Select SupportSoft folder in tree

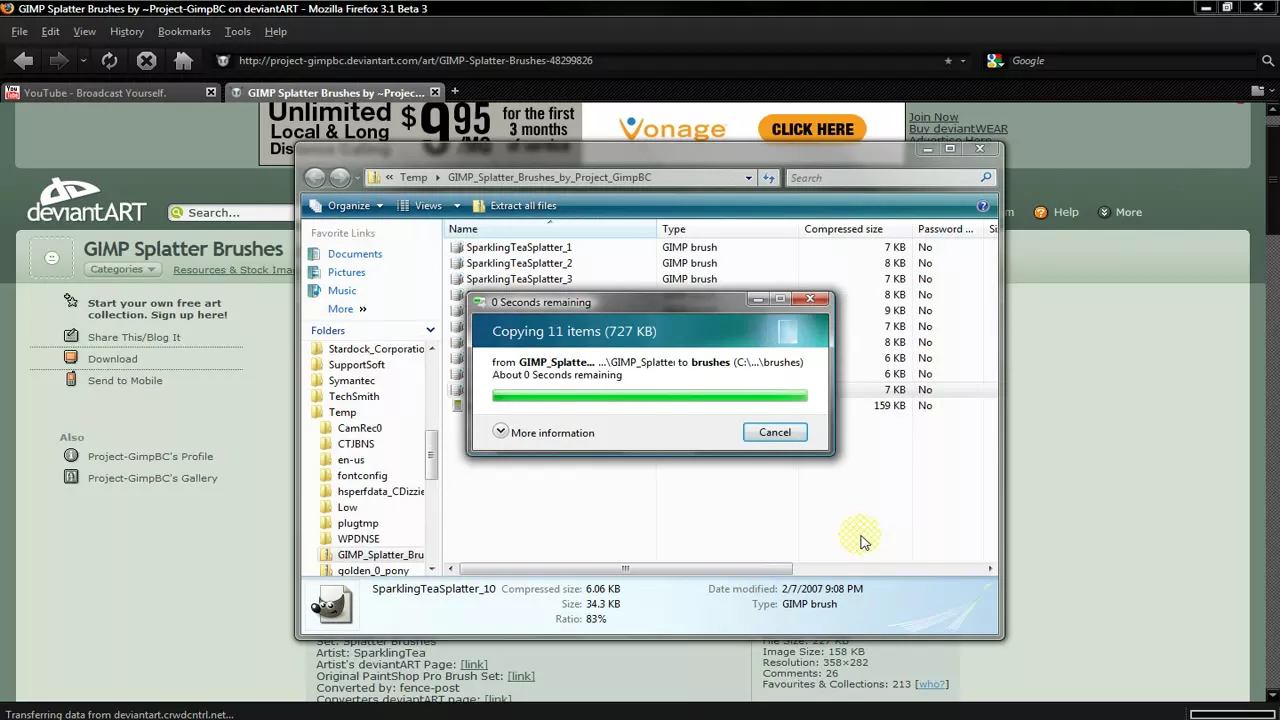pyautogui.click(x=356, y=365)
